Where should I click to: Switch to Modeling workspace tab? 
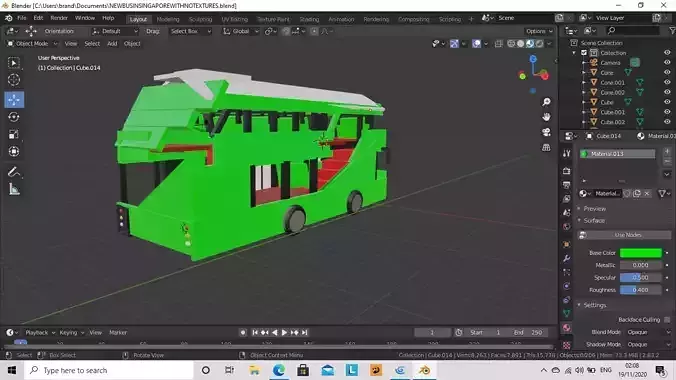tap(168, 19)
